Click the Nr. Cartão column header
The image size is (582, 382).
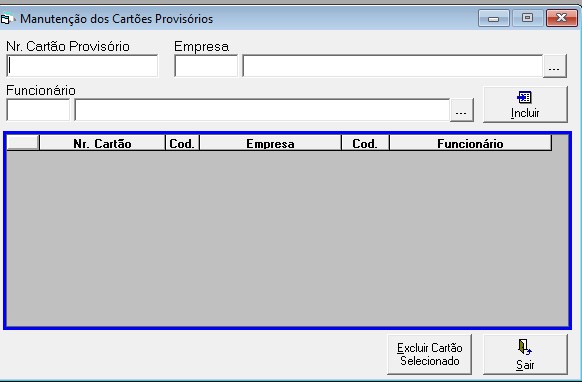(x=102, y=143)
